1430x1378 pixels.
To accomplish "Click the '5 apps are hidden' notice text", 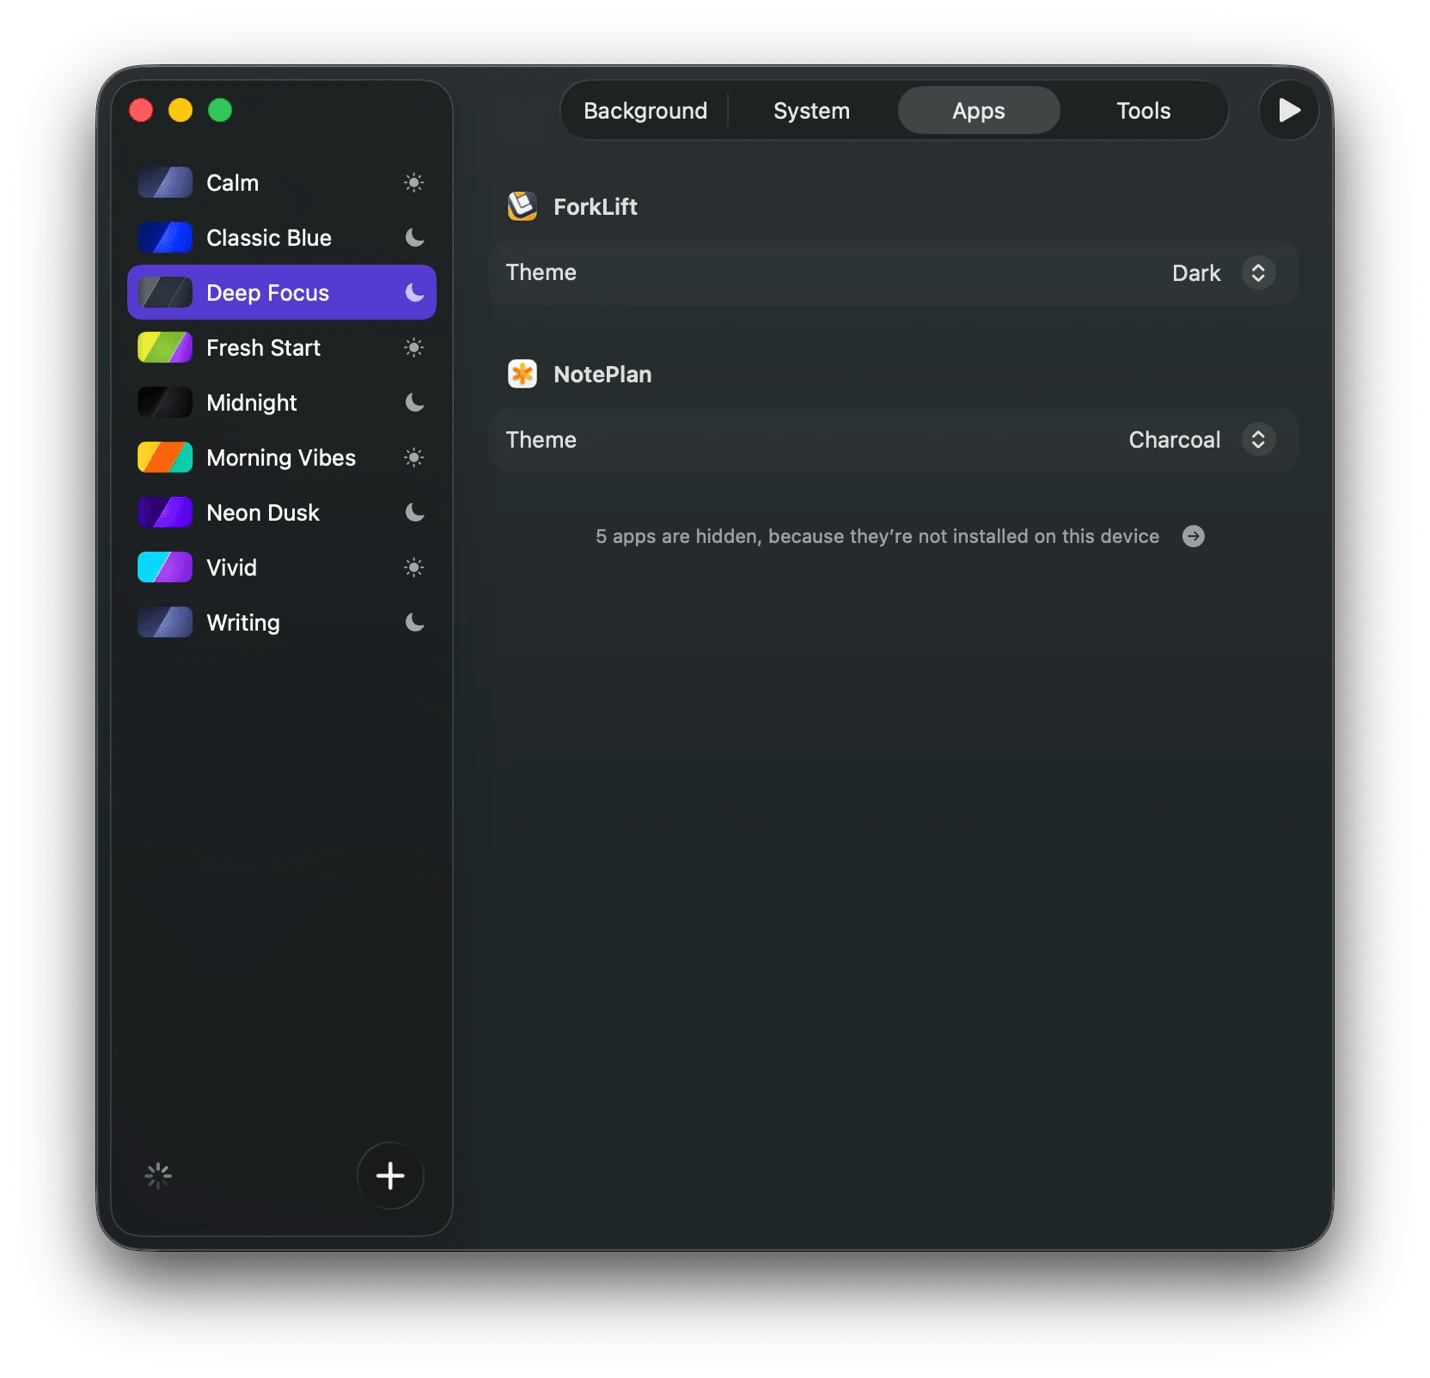I will [x=877, y=536].
